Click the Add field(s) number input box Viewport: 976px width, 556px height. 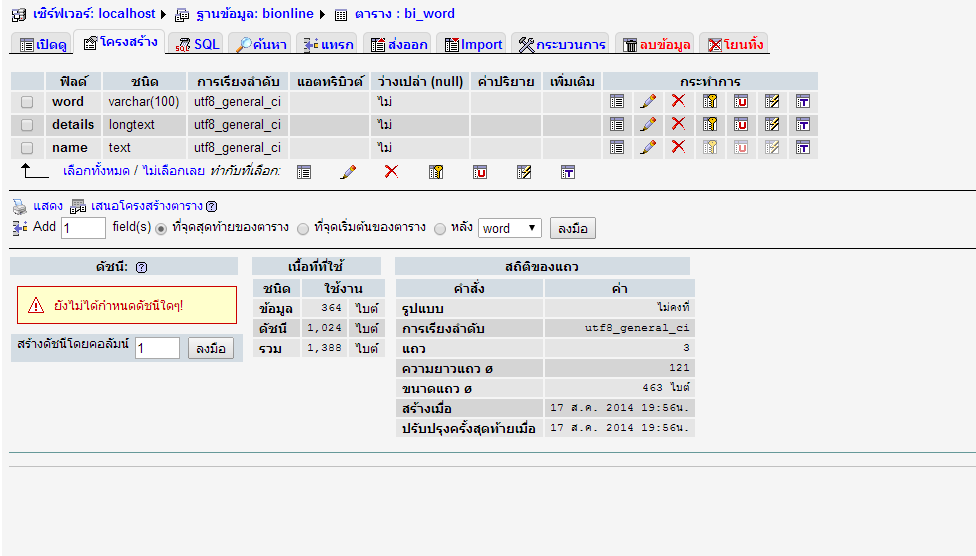pyautogui.click(x=83, y=228)
